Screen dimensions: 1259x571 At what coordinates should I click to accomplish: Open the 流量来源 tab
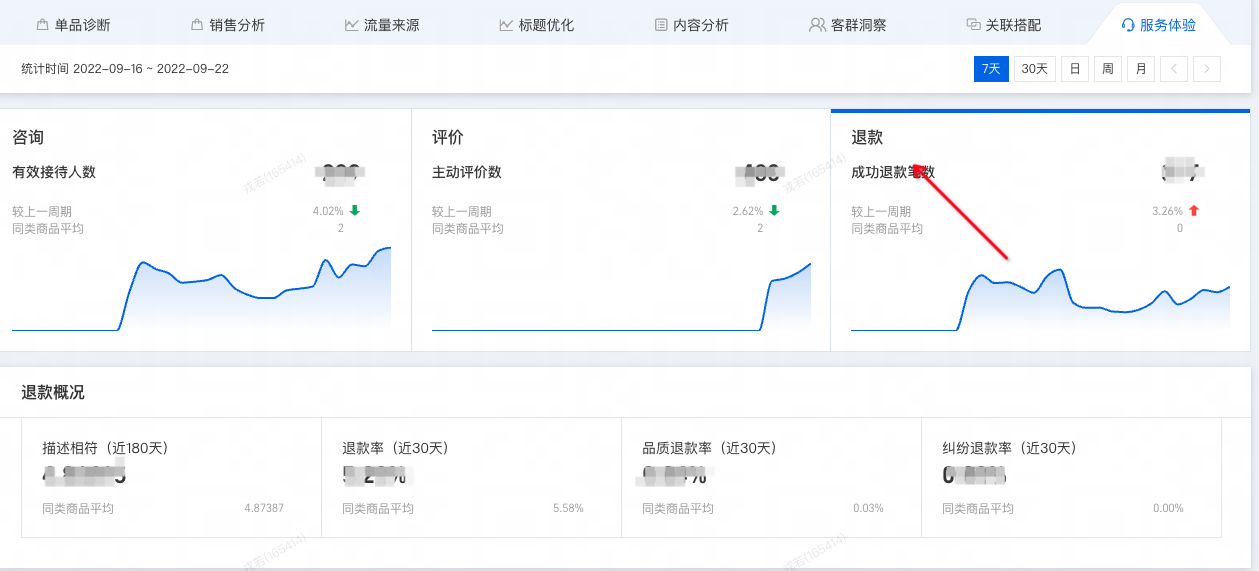click(x=382, y=25)
